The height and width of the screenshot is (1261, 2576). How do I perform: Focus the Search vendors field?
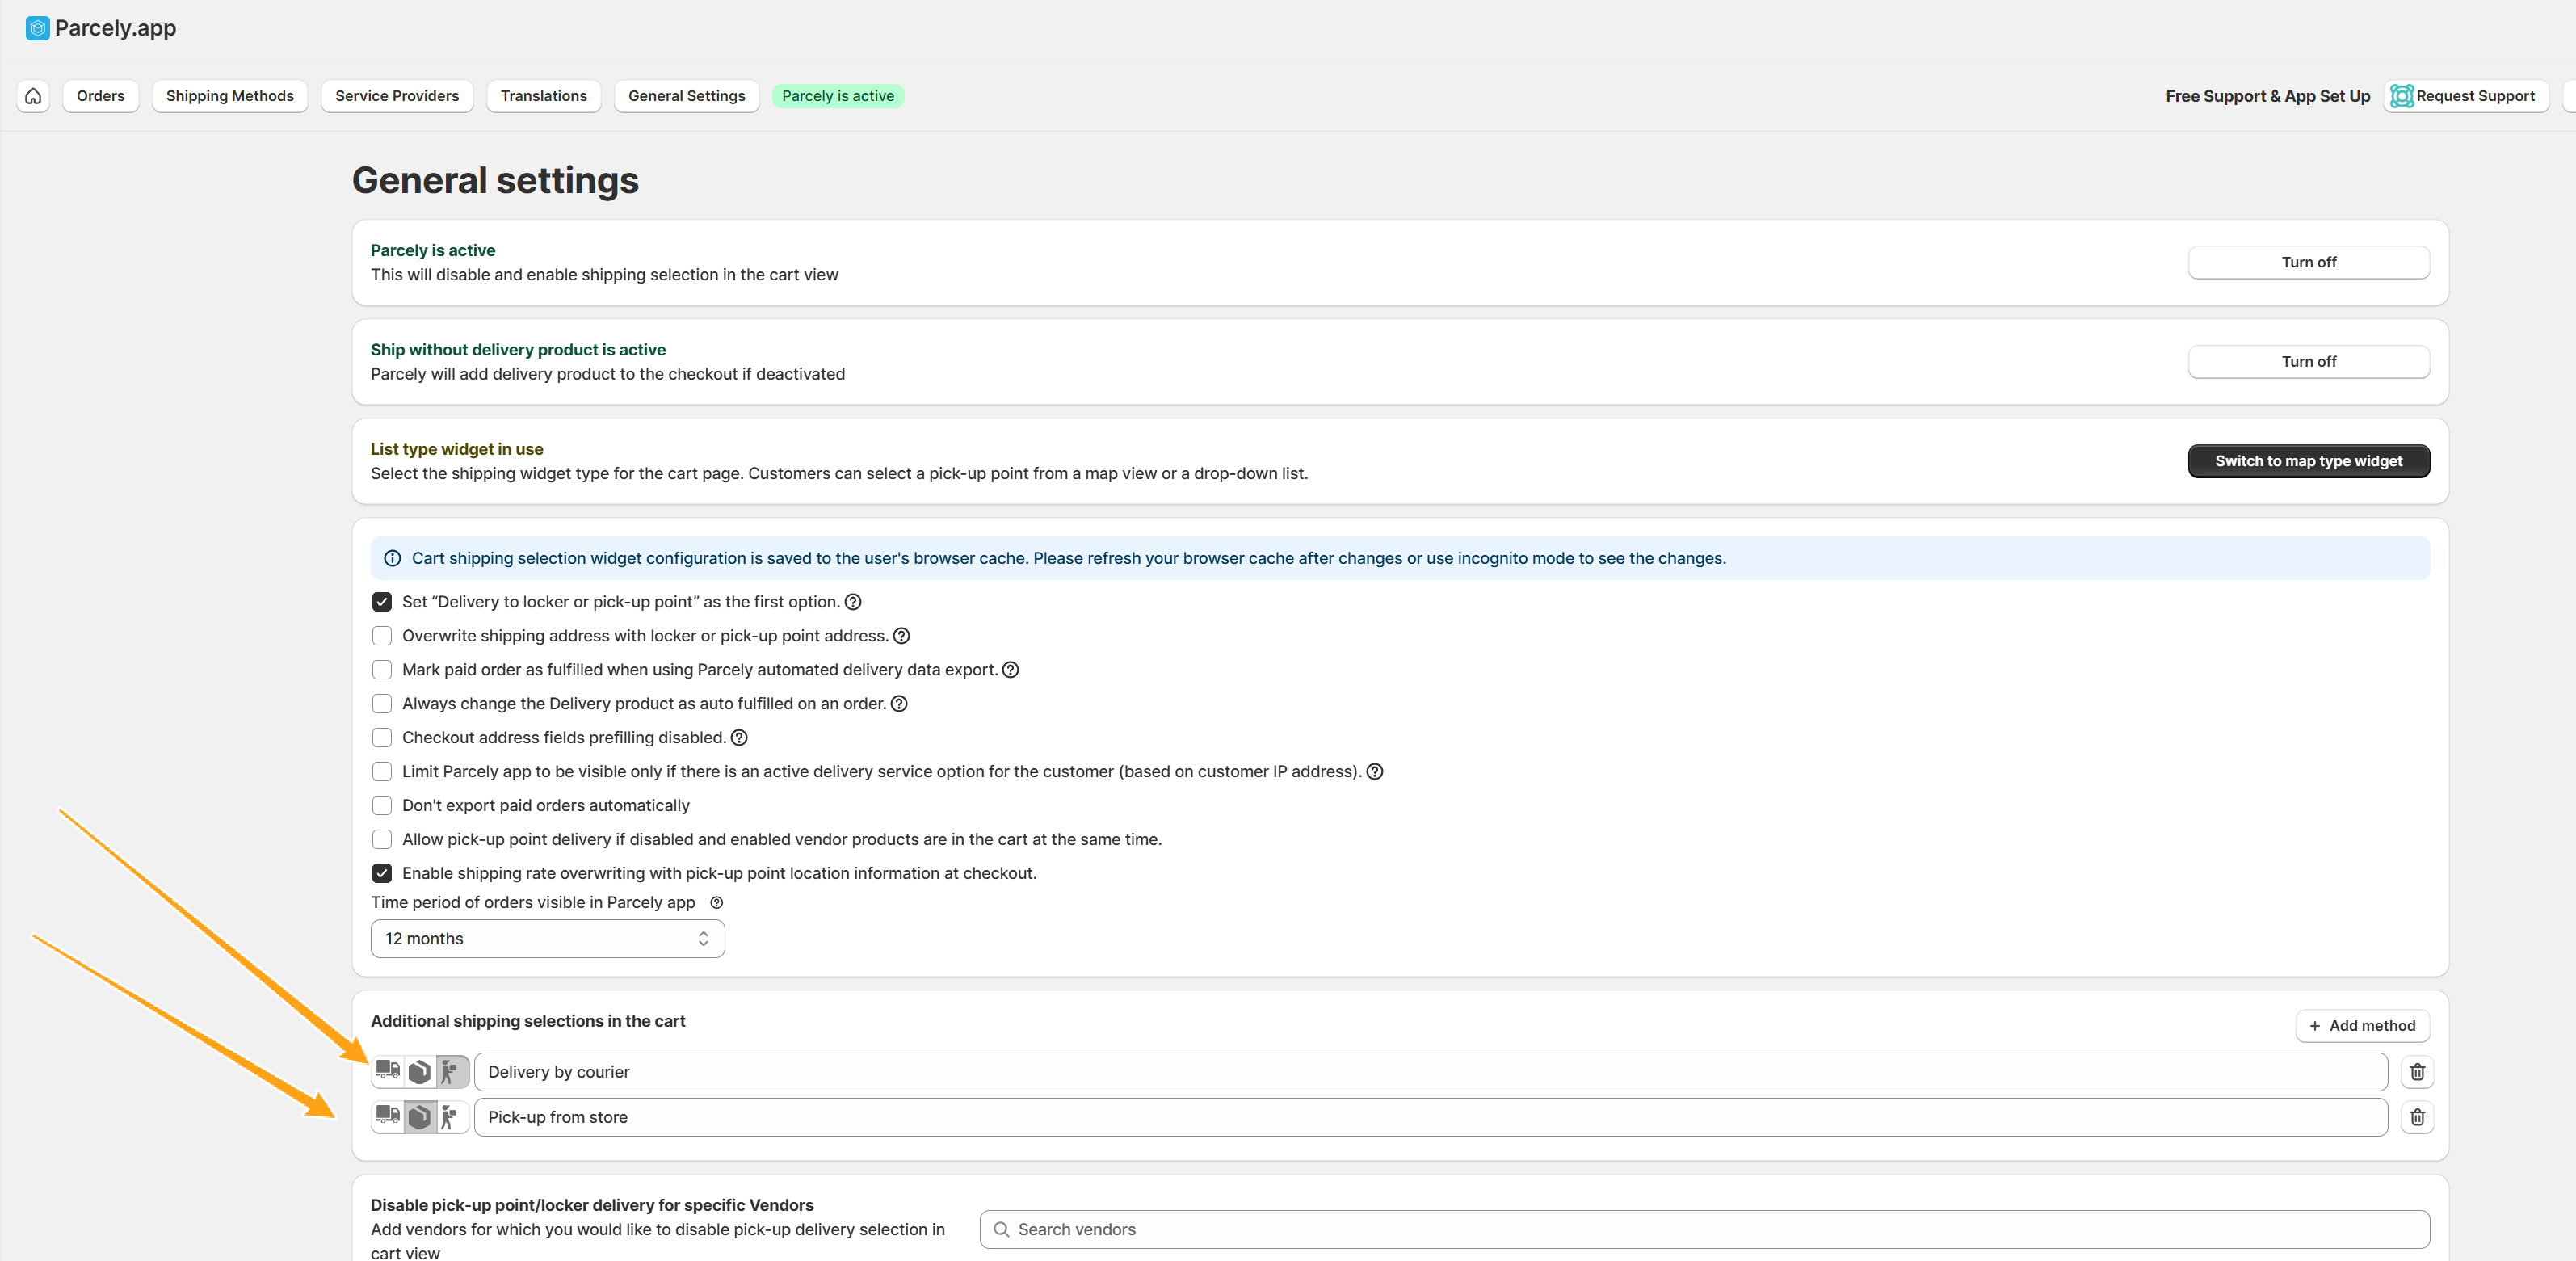click(1704, 1229)
